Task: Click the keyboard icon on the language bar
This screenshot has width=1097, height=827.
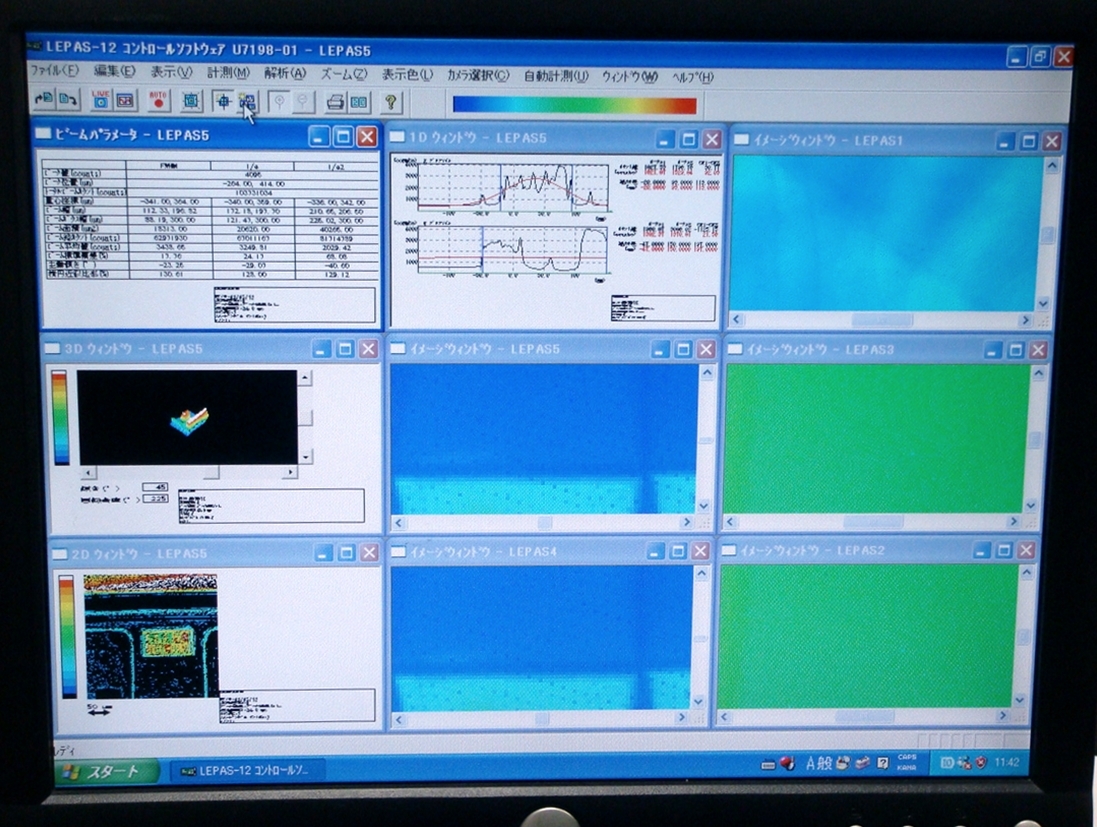Action: click(x=767, y=765)
